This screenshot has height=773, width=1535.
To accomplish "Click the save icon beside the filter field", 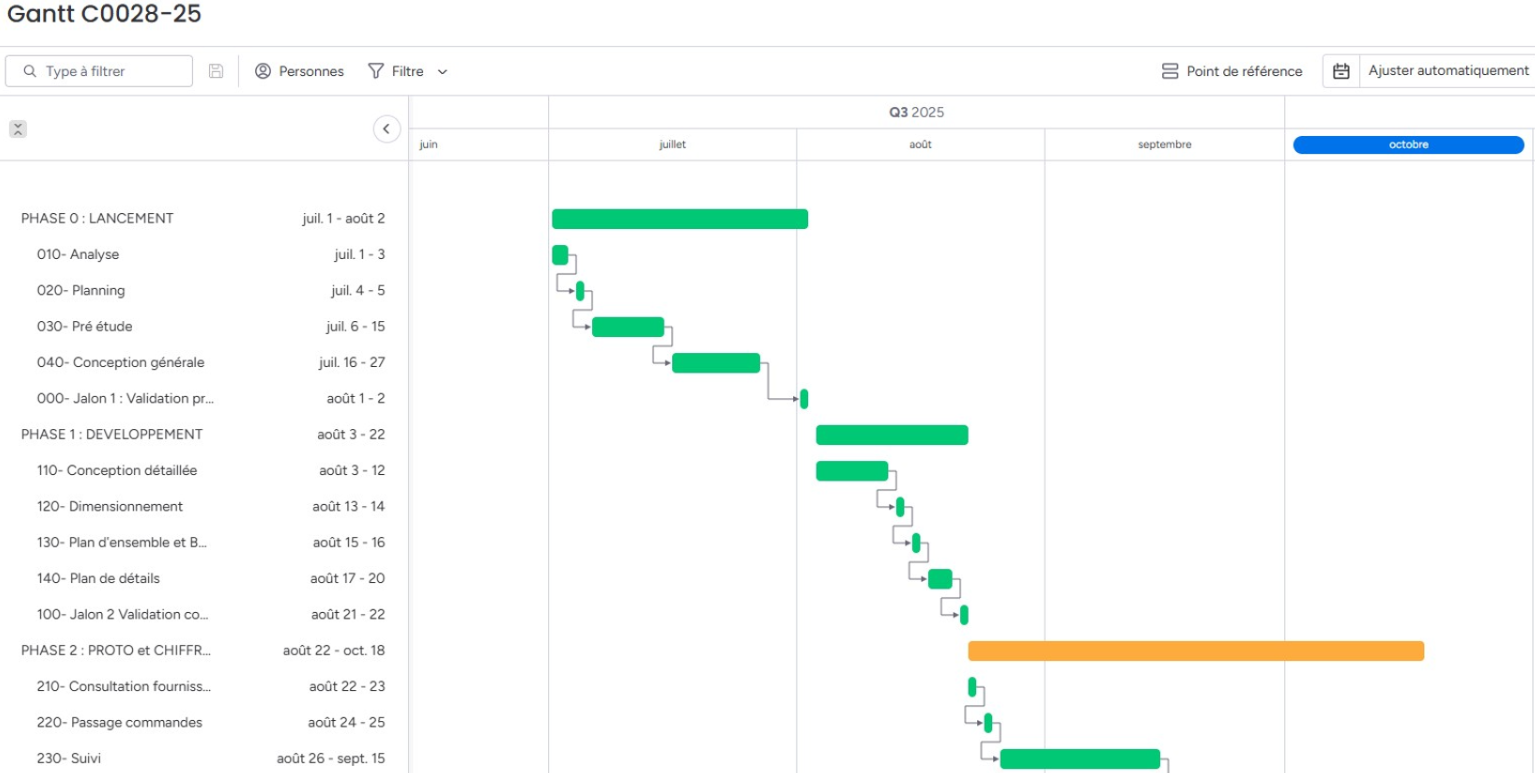I will [x=215, y=71].
